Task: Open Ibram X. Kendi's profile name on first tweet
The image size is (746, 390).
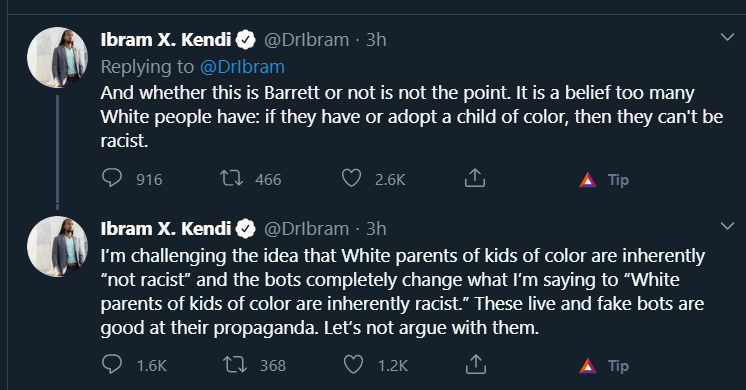Action: point(166,39)
